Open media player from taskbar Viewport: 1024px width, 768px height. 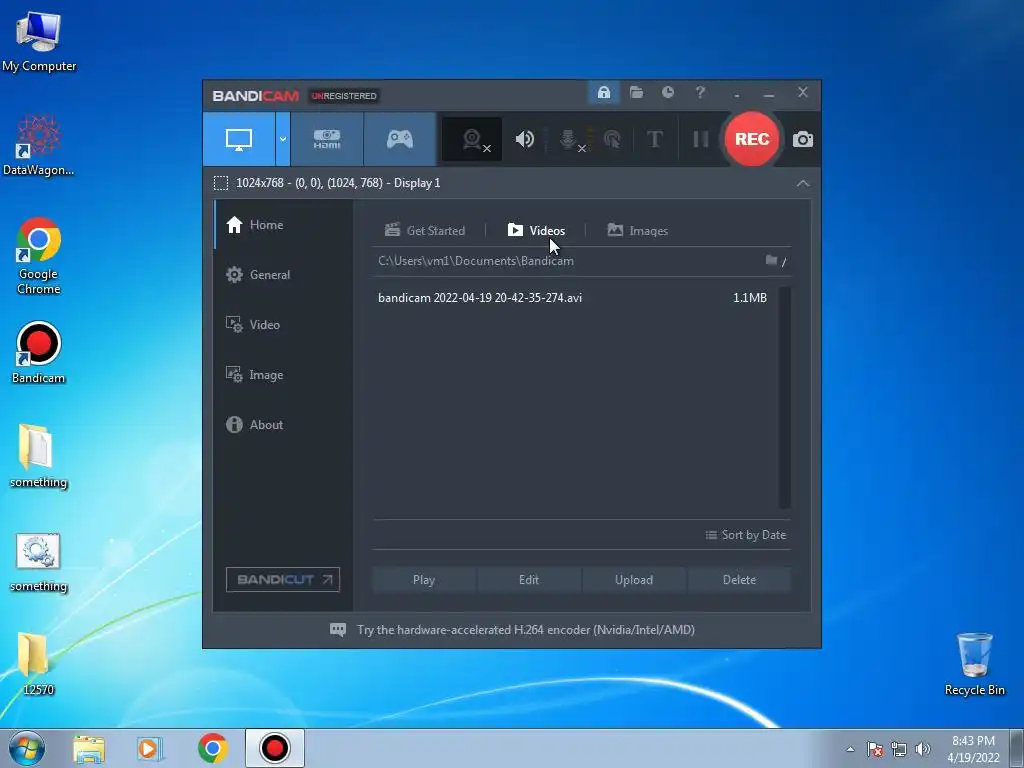point(150,748)
